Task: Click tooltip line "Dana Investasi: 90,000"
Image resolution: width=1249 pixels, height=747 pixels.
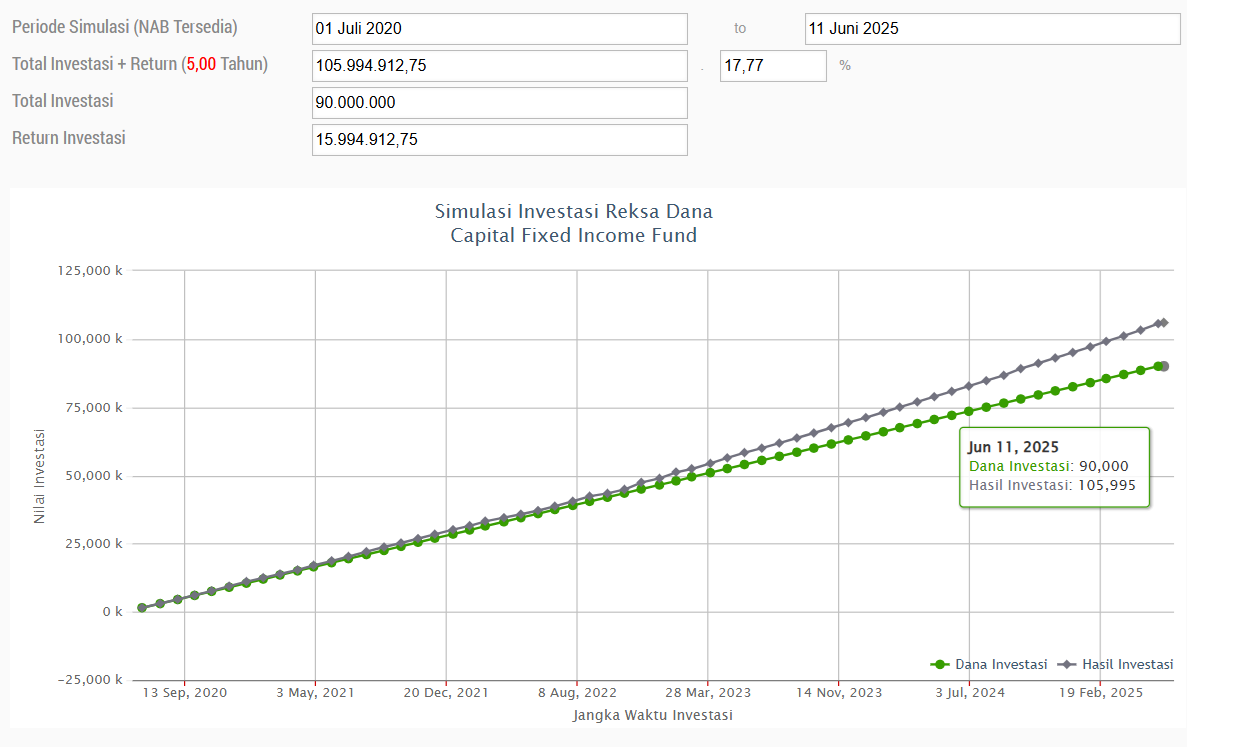Action: pos(1048,466)
